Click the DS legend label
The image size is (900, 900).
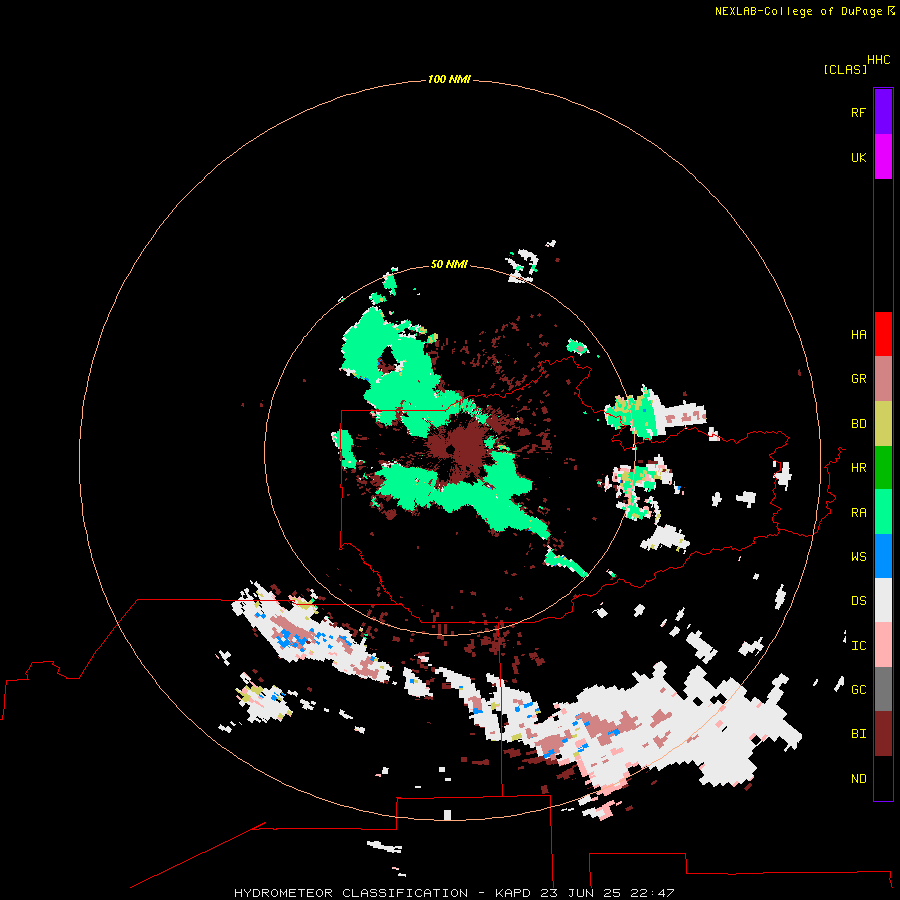(x=858, y=601)
